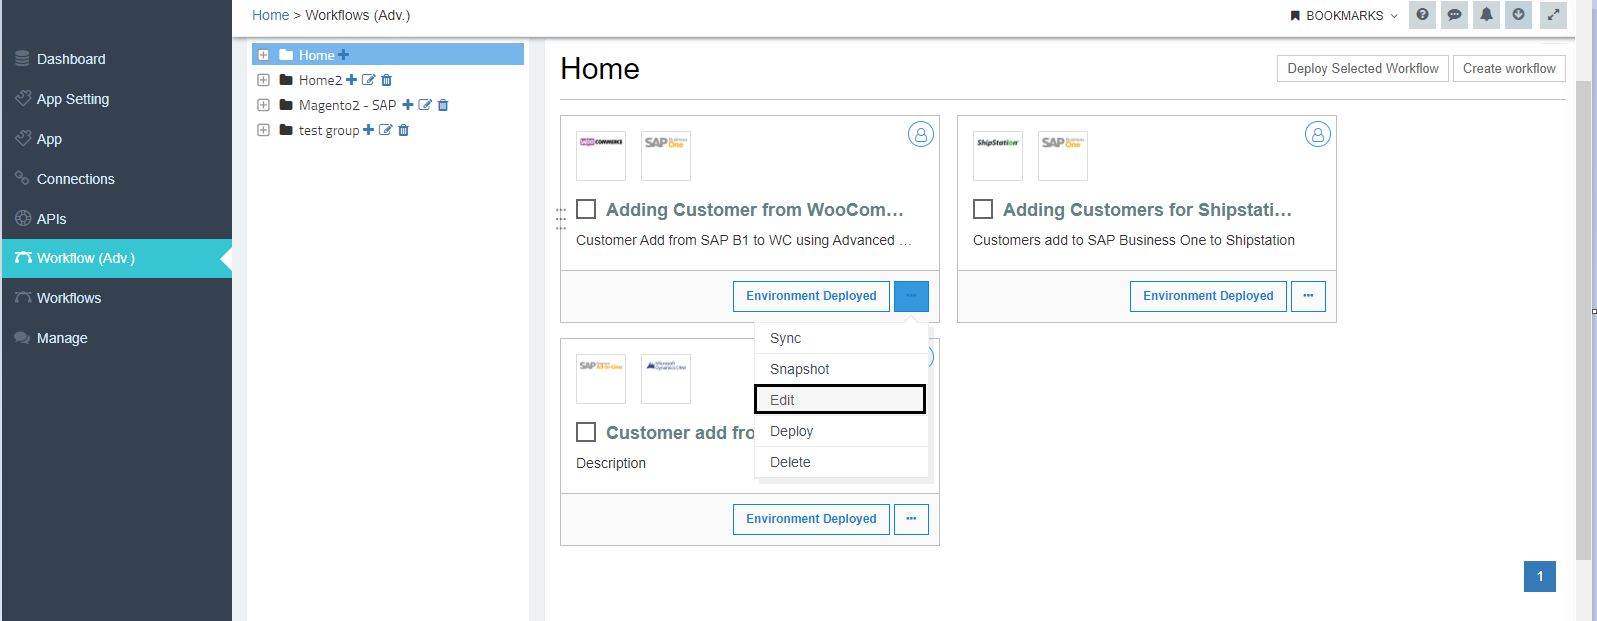Click the page 1 pagination button
The height and width of the screenshot is (621, 1597).
[x=1539, y=576]
